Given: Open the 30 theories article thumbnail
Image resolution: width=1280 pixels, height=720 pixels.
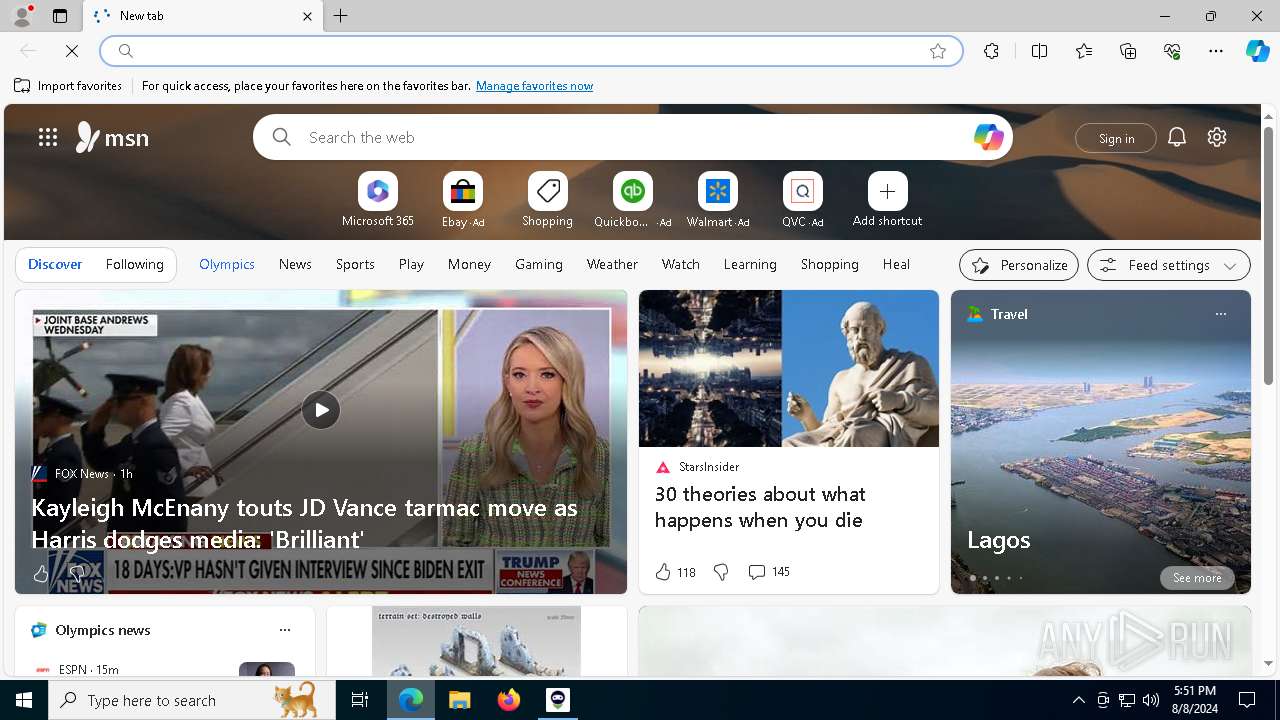Looking at the screenshot, I should pos(789,368).
